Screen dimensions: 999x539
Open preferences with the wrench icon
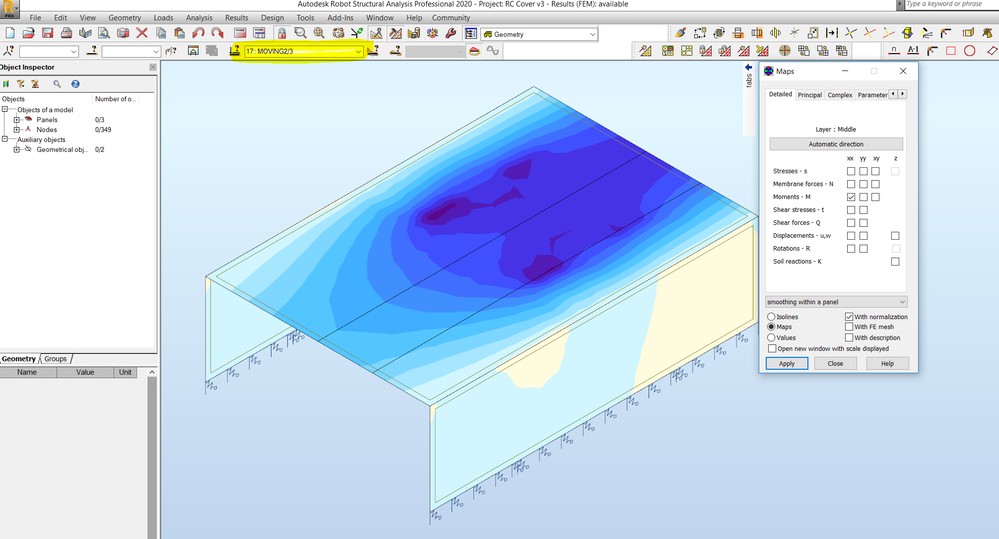[451, 33]
